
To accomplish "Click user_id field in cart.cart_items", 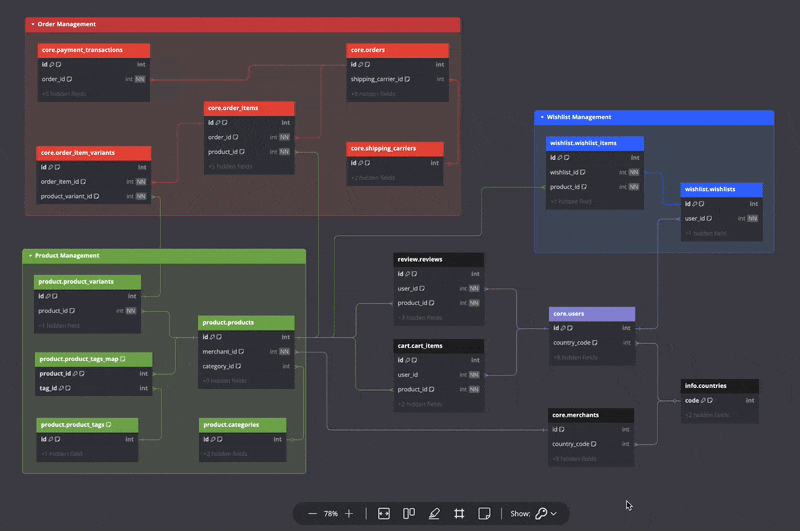I will 438,375.
